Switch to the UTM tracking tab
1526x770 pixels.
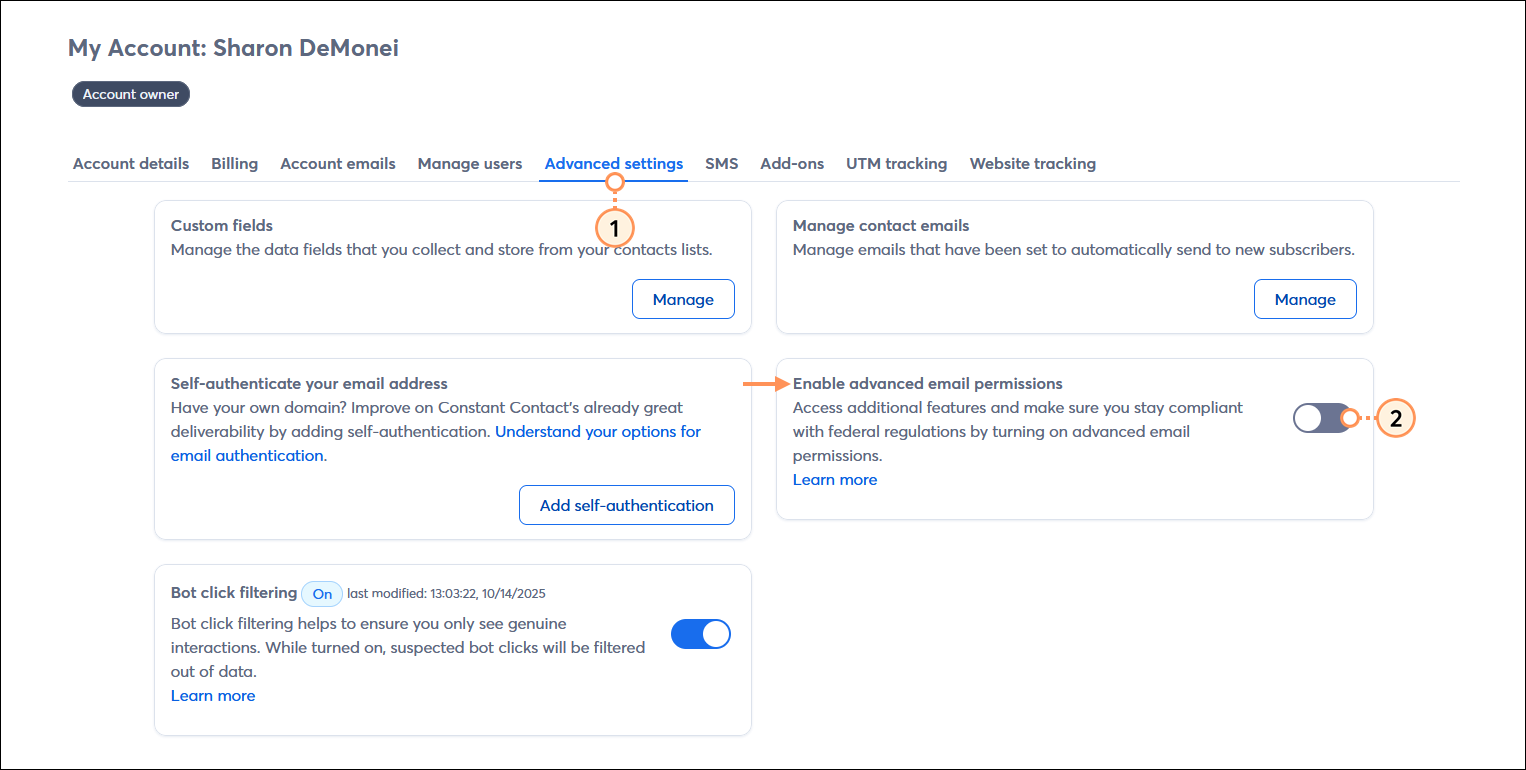896,163
